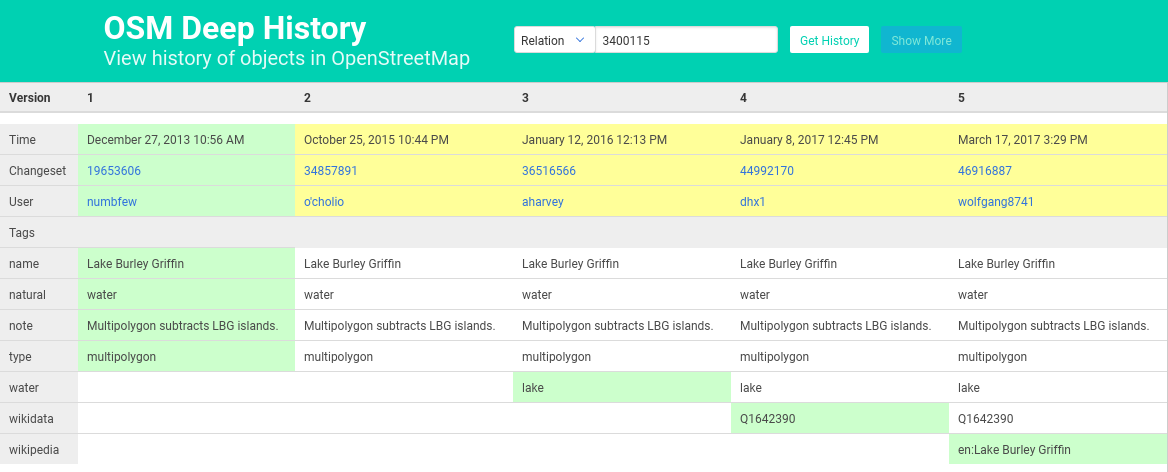1168x472 pixels.
Task: Click the green Q1642390 cell in version 4
Action: pos(840,419)
